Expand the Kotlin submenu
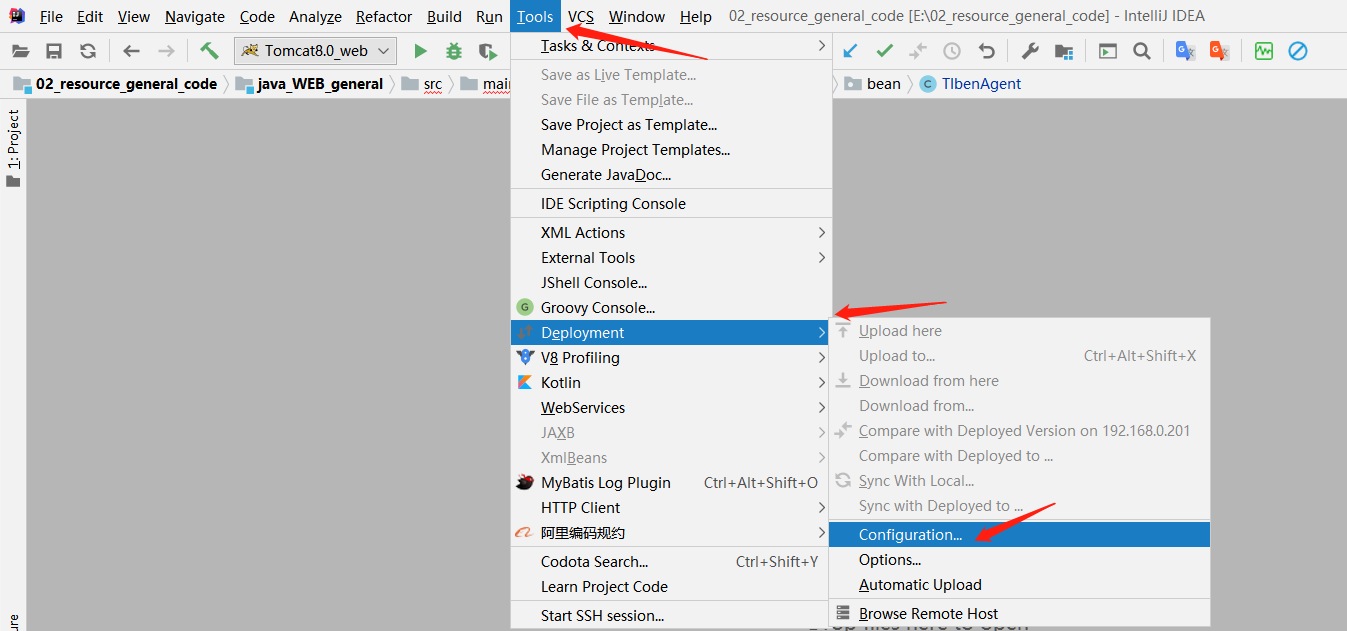Image resolution: width=1347 pixels, height=631 pixels. pyautogui.click(x=671, y=383)
